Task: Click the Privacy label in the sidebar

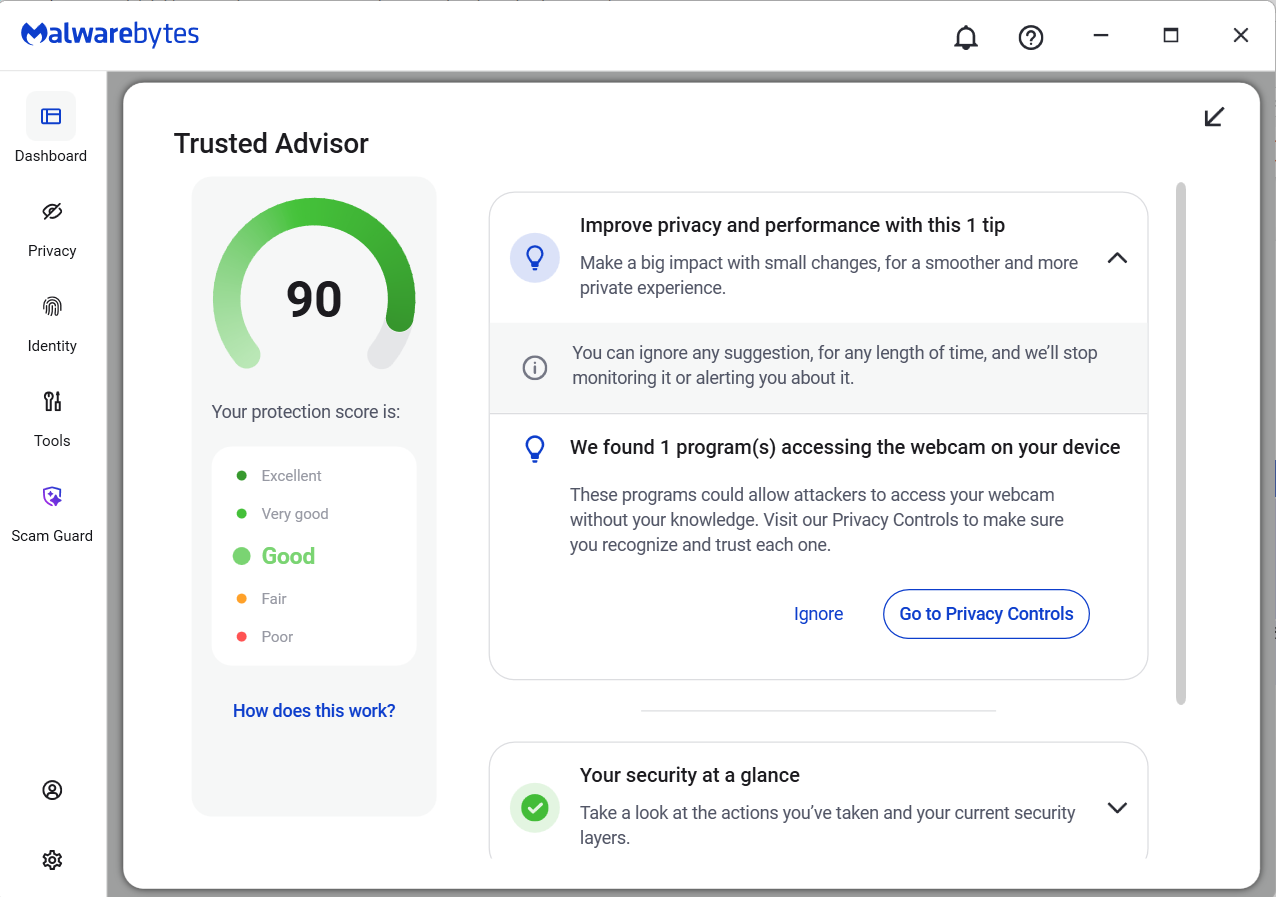Action: coord(52,251)
